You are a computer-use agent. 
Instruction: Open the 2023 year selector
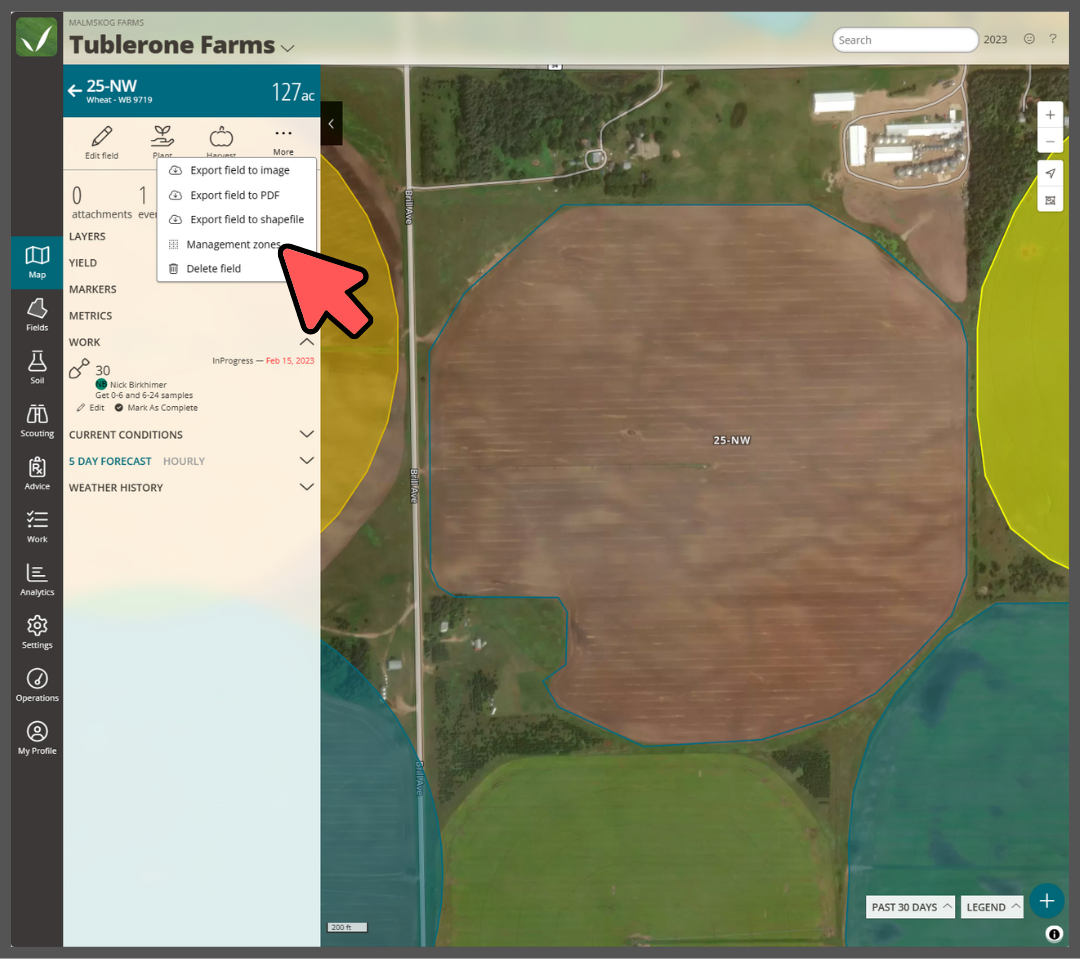pyautogui.click(x=995, y=40)
